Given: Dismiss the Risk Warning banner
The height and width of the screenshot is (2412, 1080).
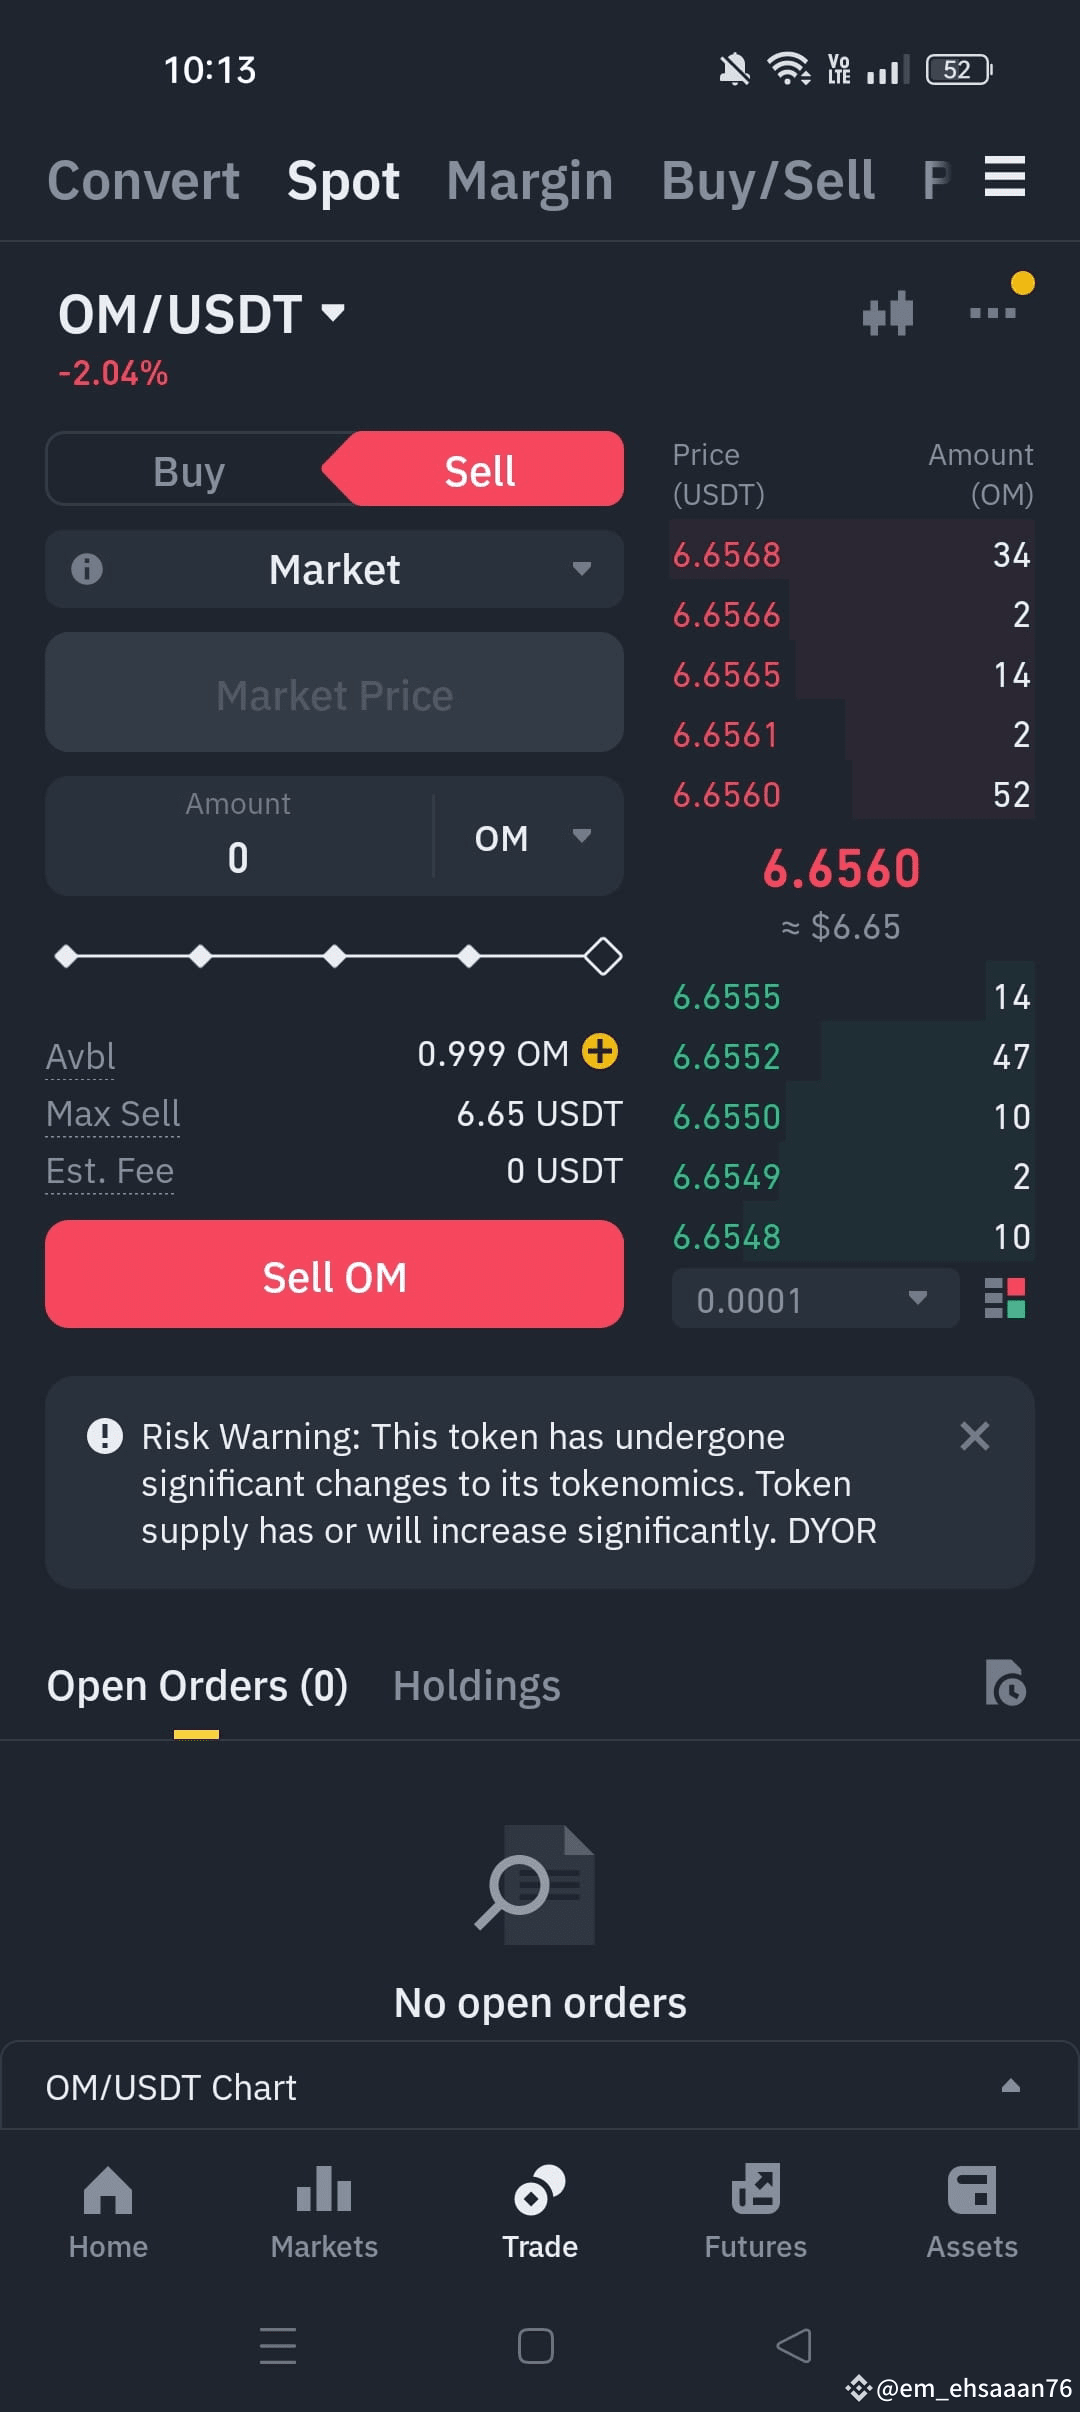Looking at the screenshot, I should click(x=975, y=1436).
